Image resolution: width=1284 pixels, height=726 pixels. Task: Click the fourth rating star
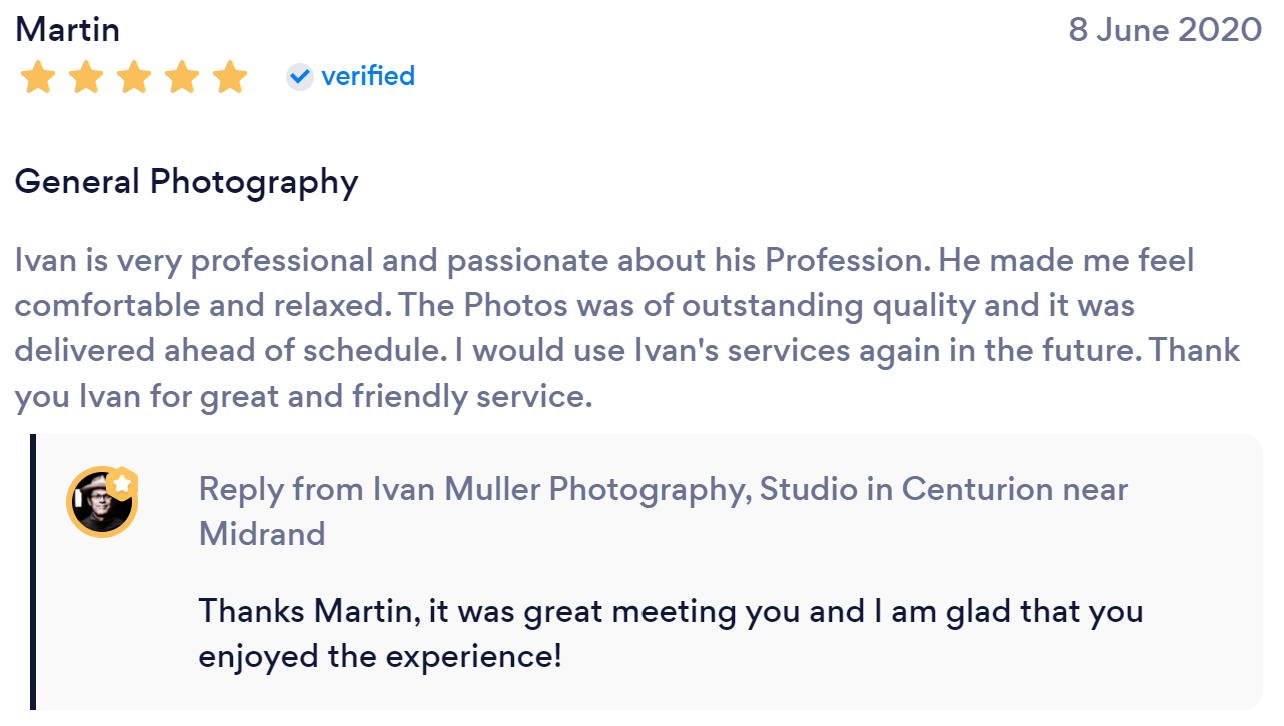(x=181, y=77)
